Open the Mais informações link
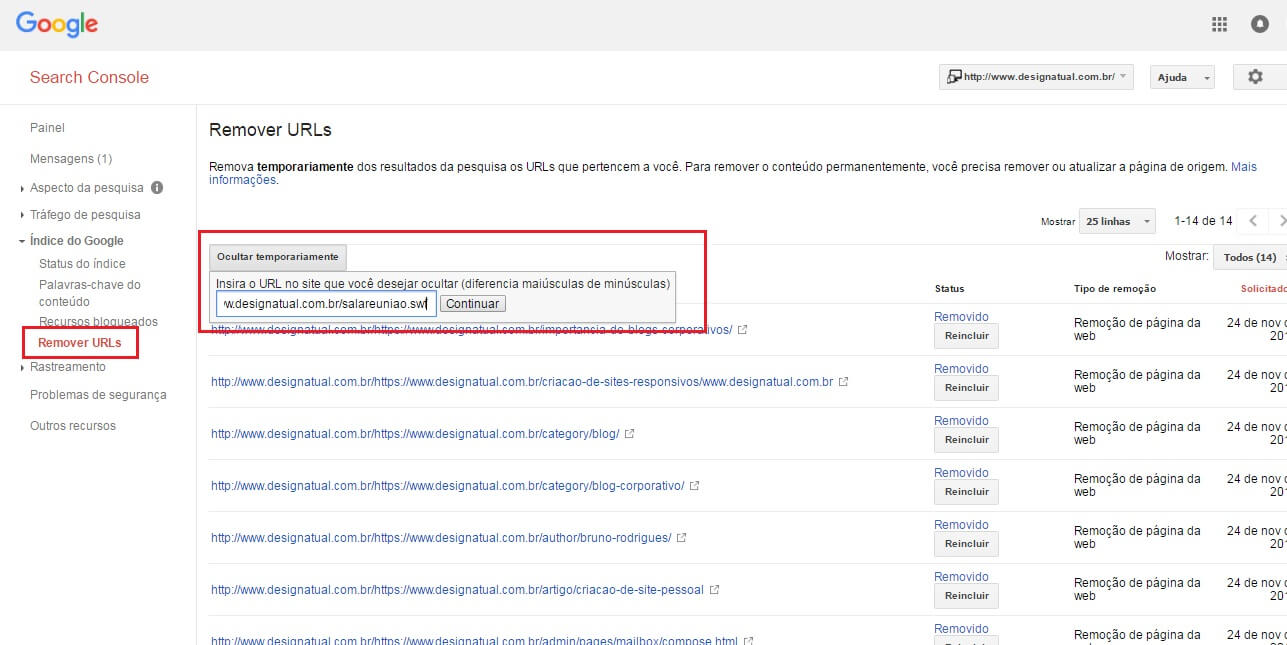This screenshot has height=645, width=1287. pyautogui.click(x=733, y=173)
